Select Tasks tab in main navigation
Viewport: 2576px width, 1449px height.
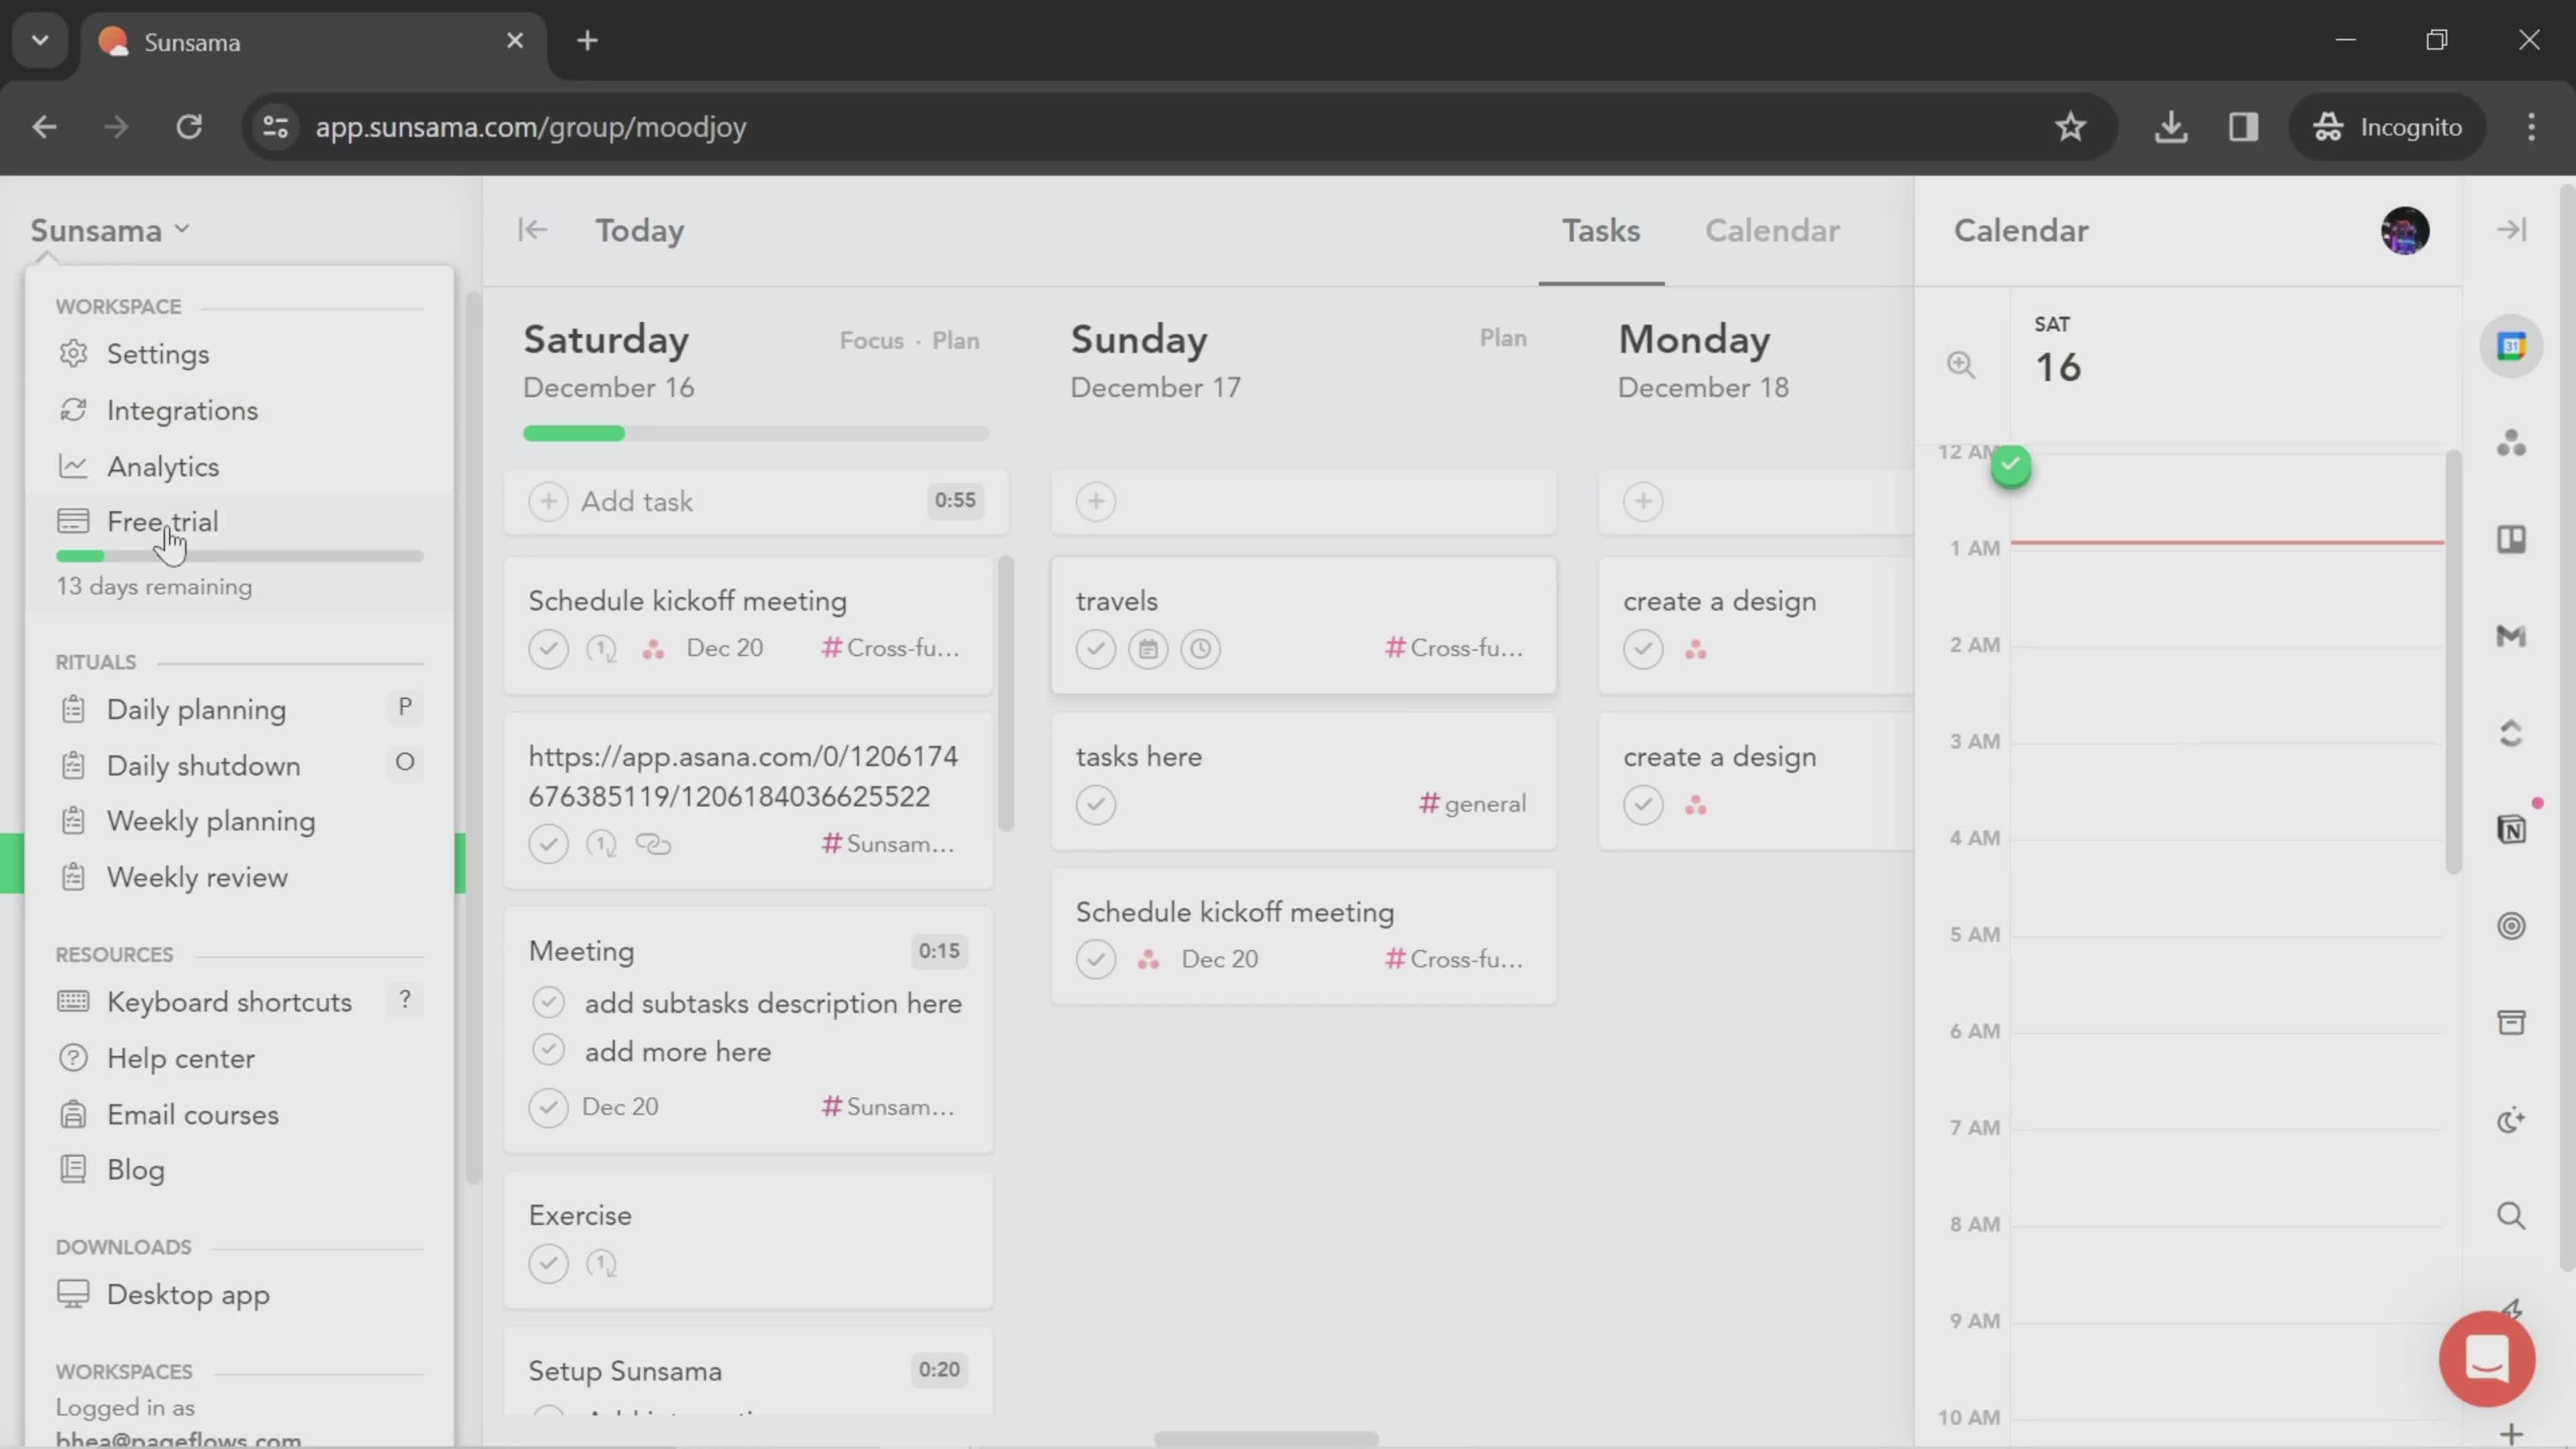[x=1599, y=230]
